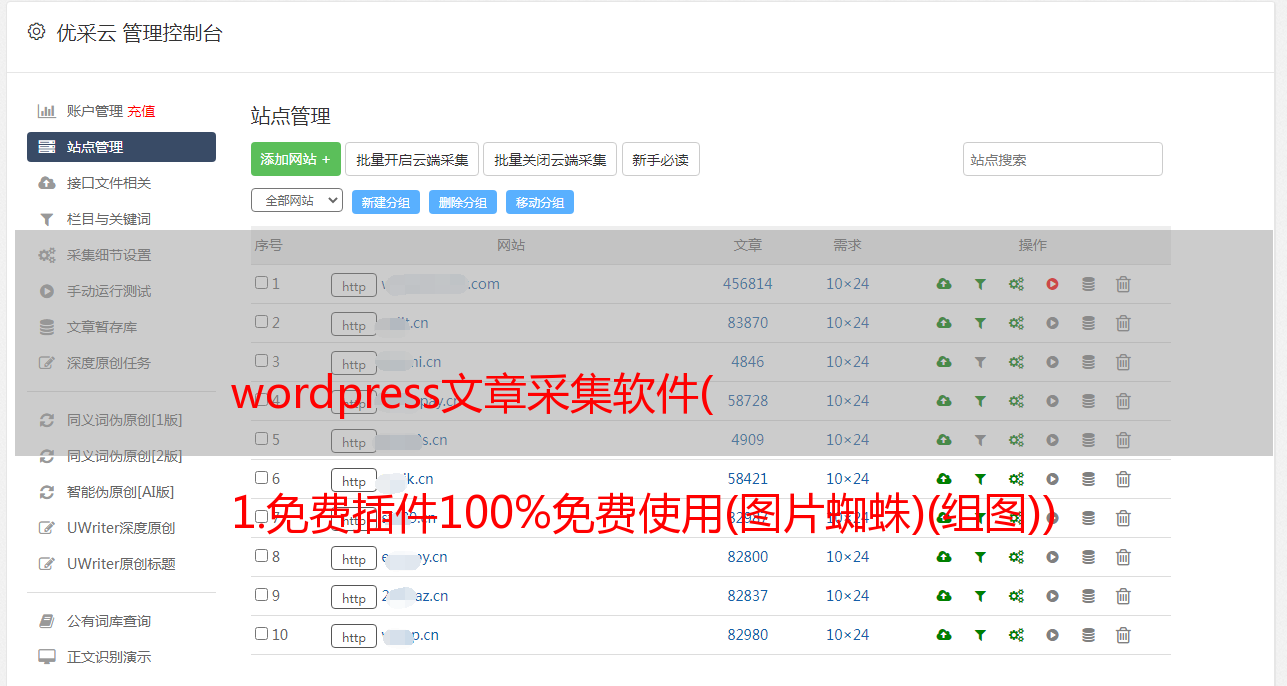The height and width of the screenshot is (686, 1287).
Task: Open UWriter原创标题 in the sidebar
Action: click(121, 564)
